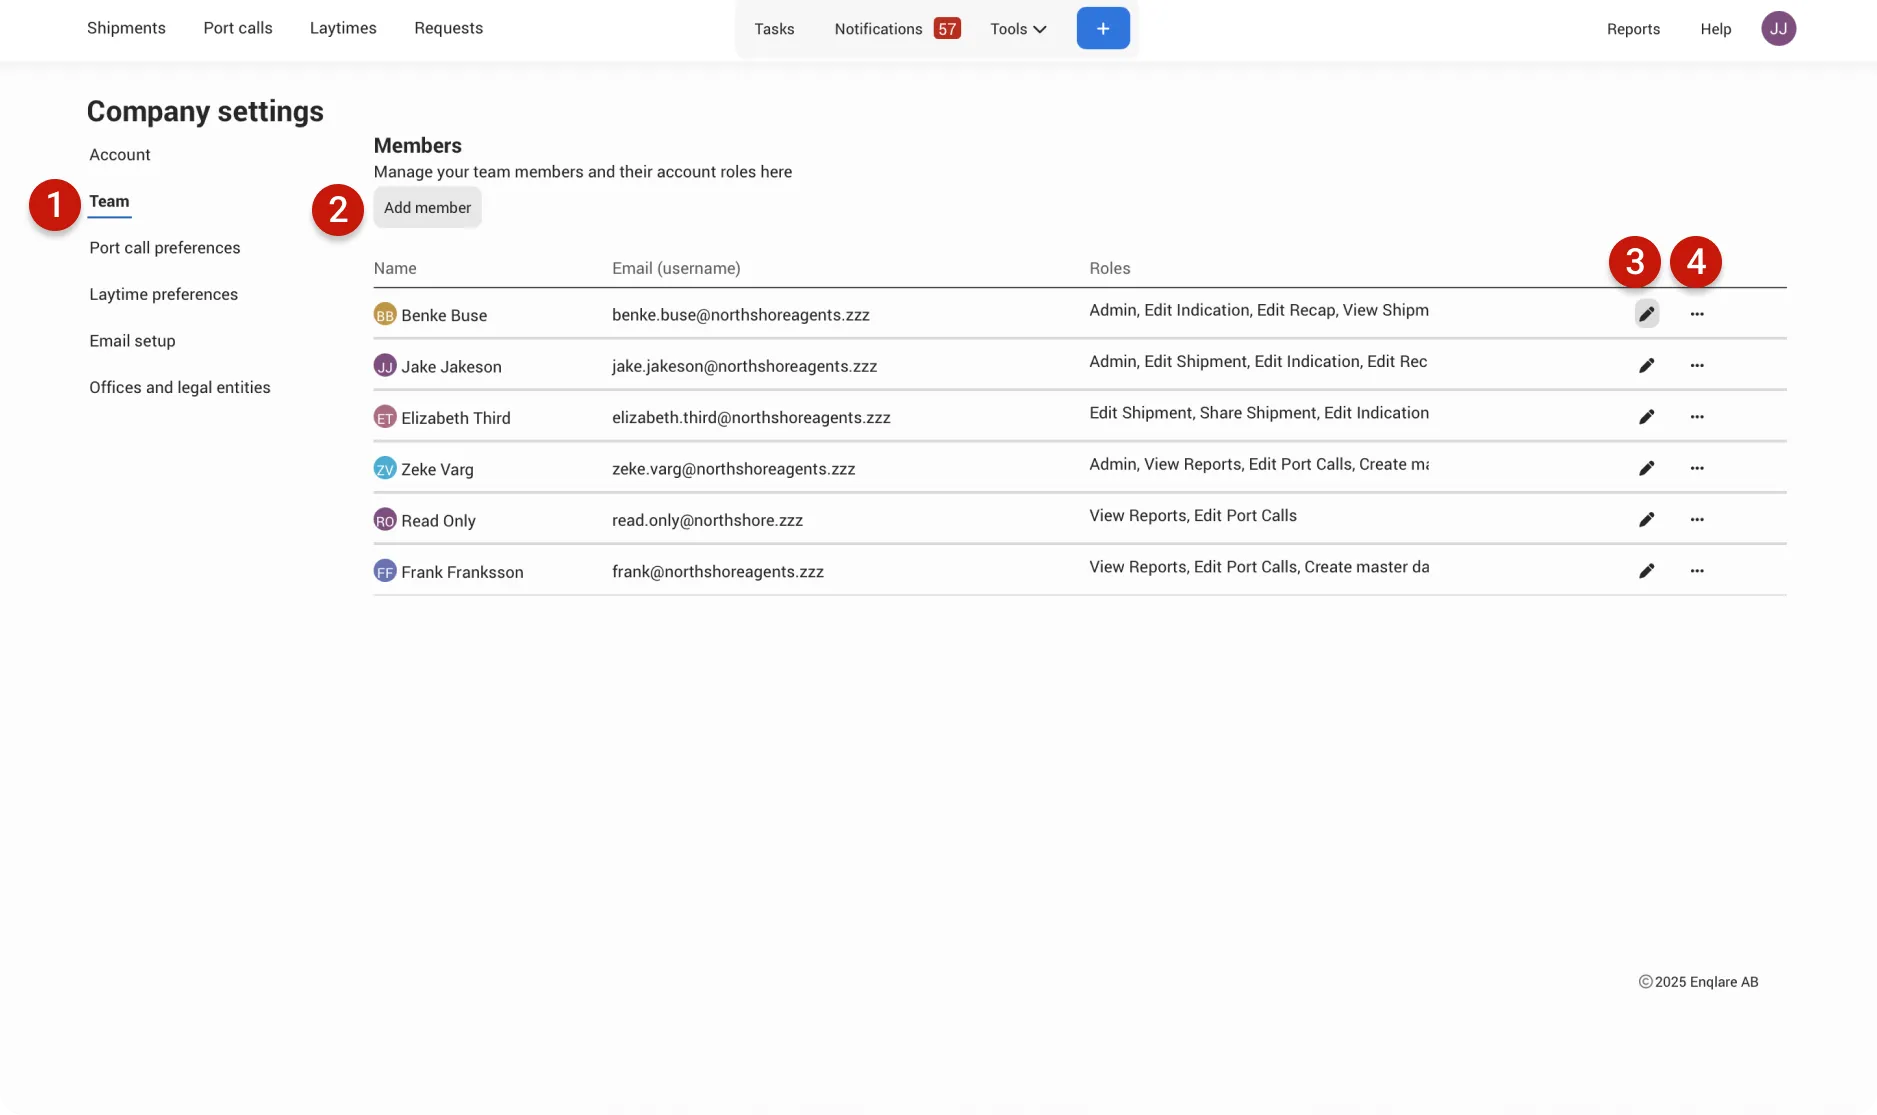This screenshot has width=1877, height=1115.
Task: Open JJ user avatar menu
Action: tap(1778, 28)
